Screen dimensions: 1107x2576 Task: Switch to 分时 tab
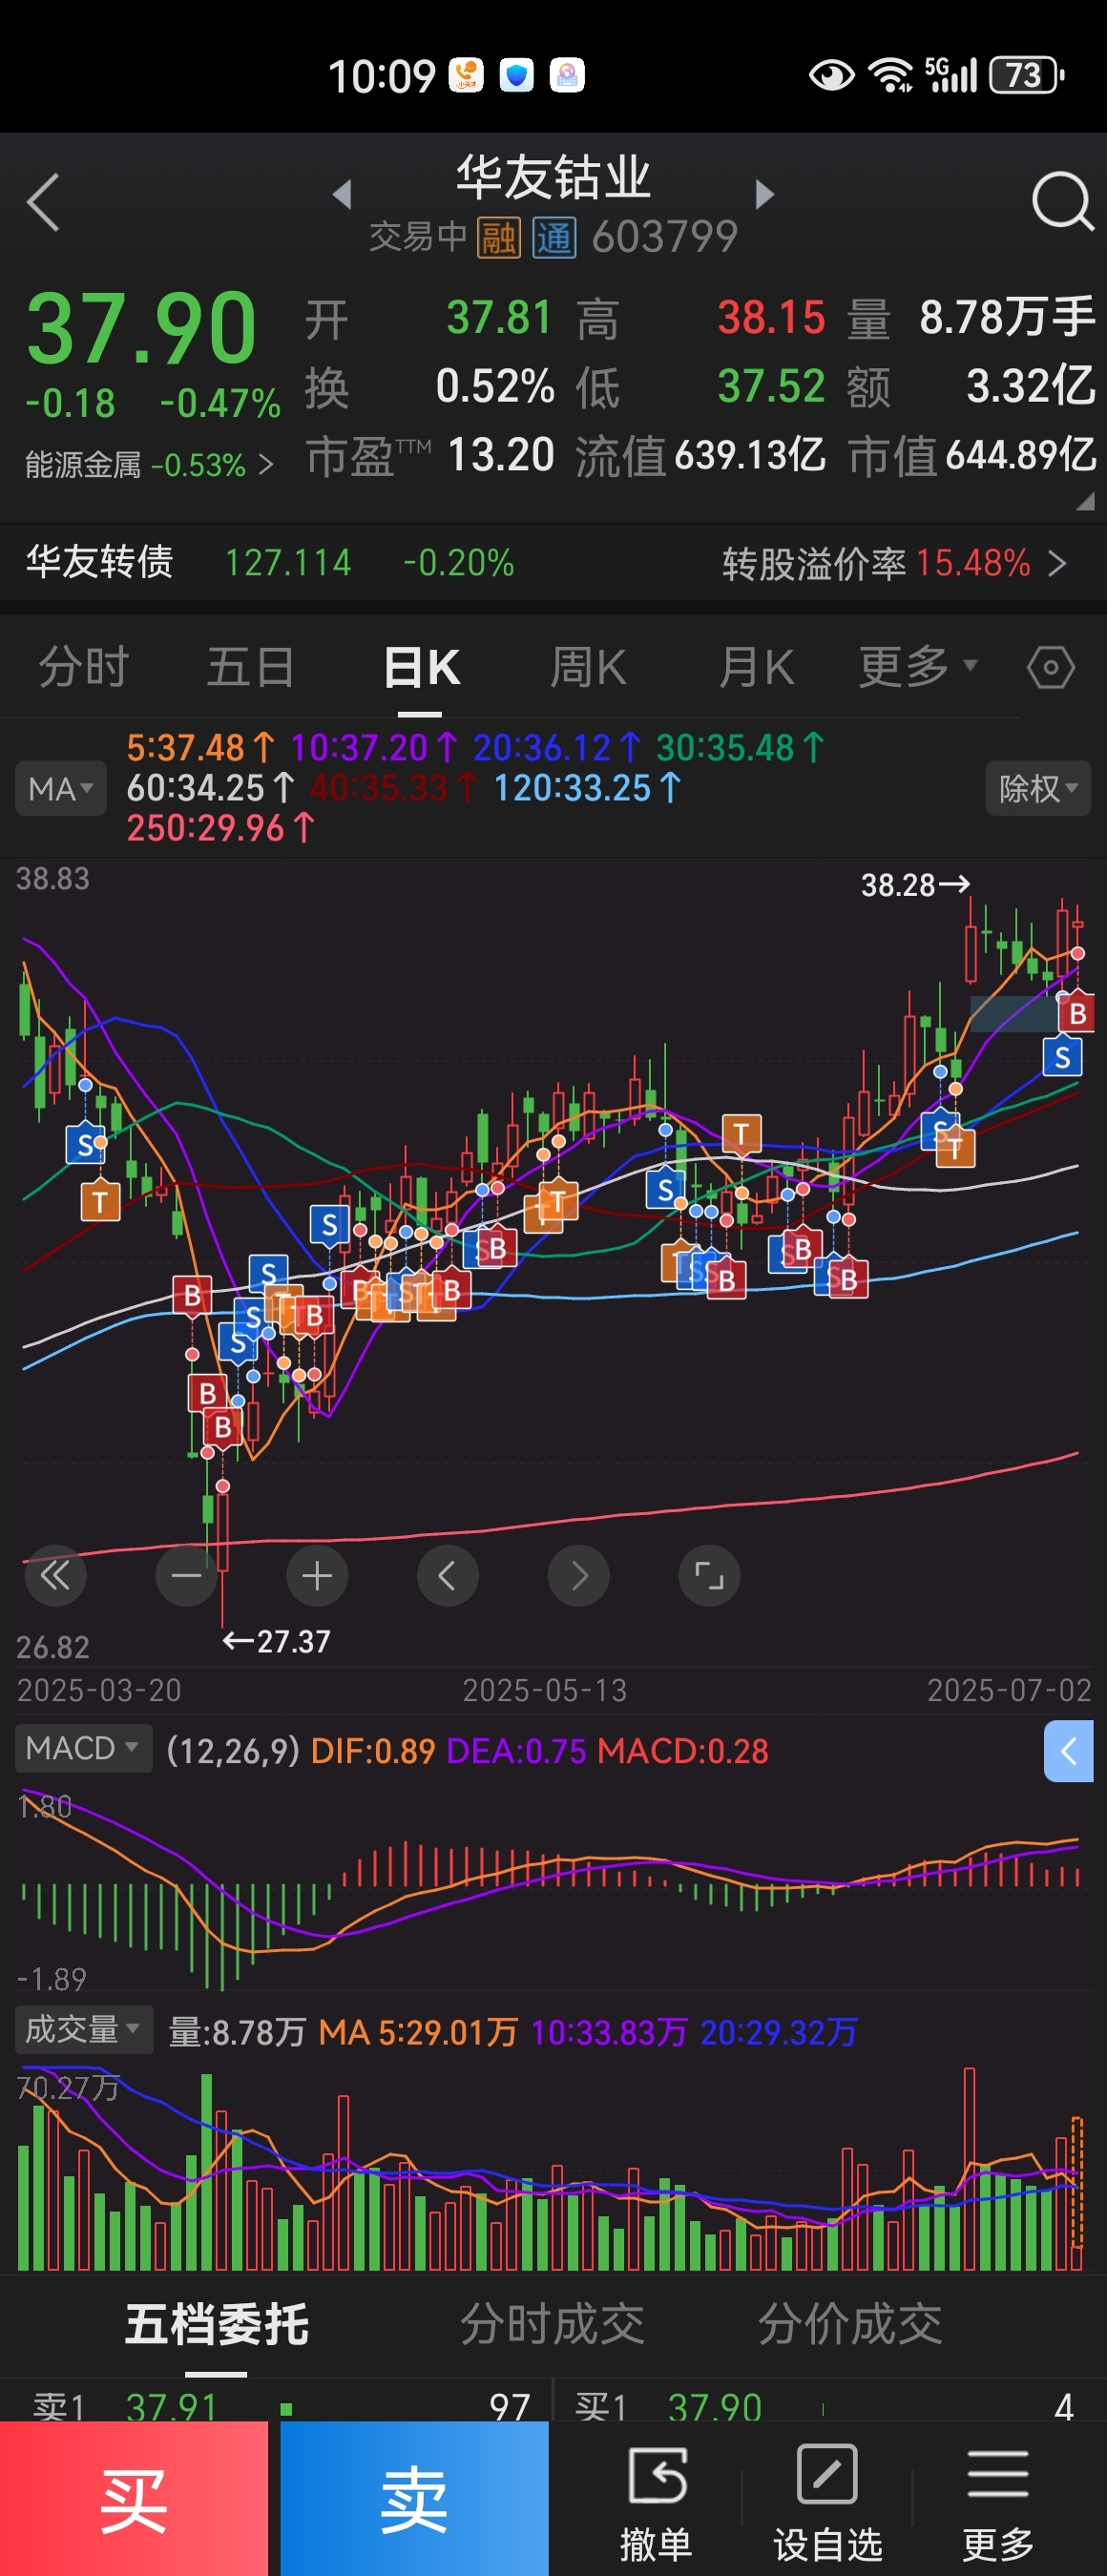pyautogui.click(x=84, y=667)
